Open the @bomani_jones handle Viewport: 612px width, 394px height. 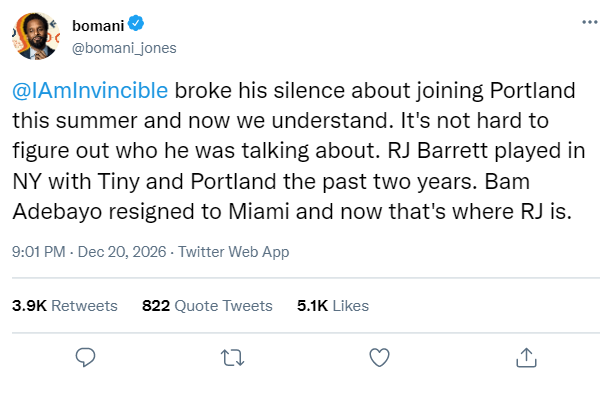[x=124, y=48]
